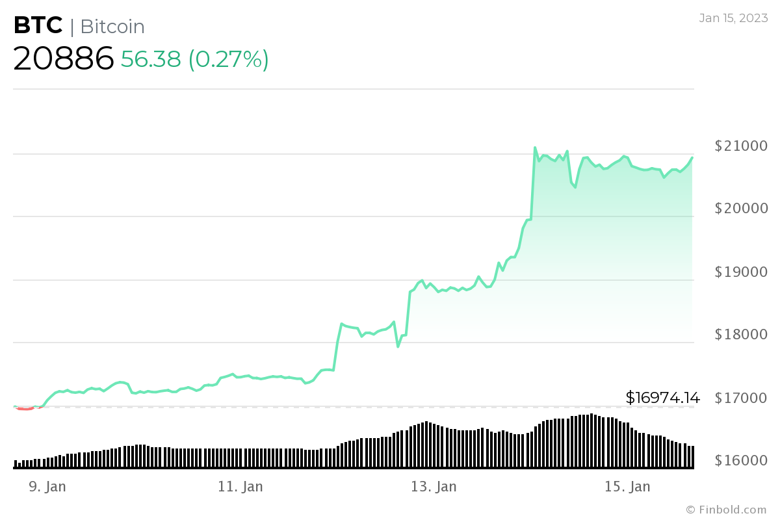Select the 11. Jan date marker
This screenshot has height=520, width=780.
coord(239,486)
